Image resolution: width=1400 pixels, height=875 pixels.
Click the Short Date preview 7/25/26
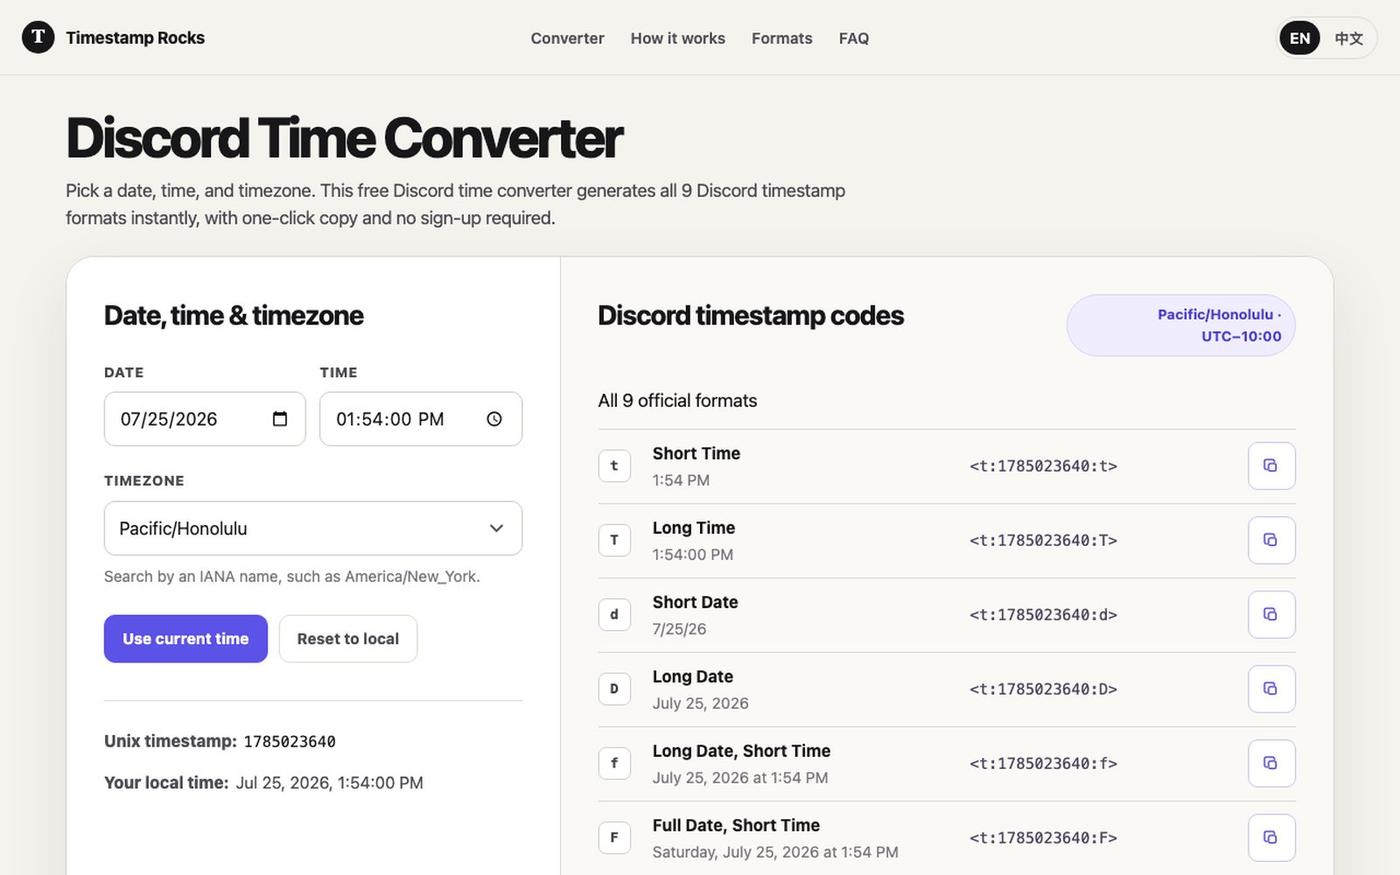679,629
